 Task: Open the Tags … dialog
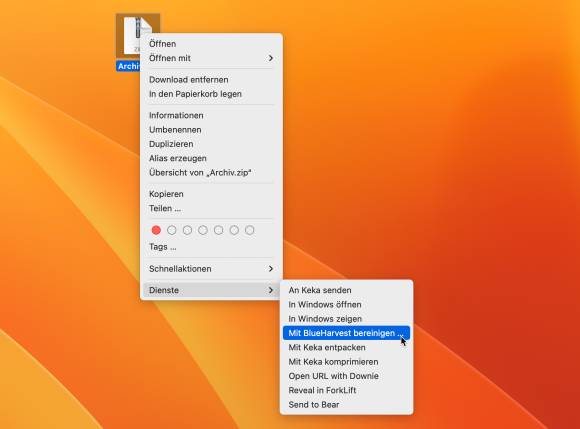211,247
